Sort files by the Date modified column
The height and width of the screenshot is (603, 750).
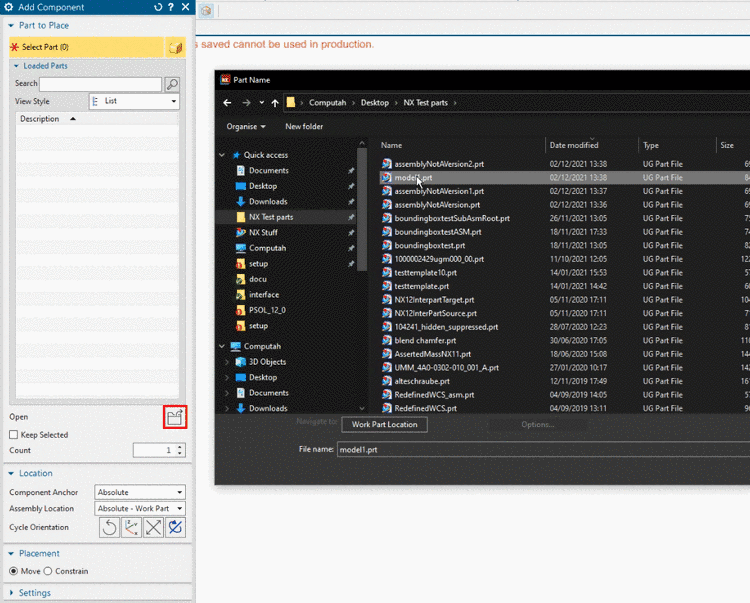point(574,145)
